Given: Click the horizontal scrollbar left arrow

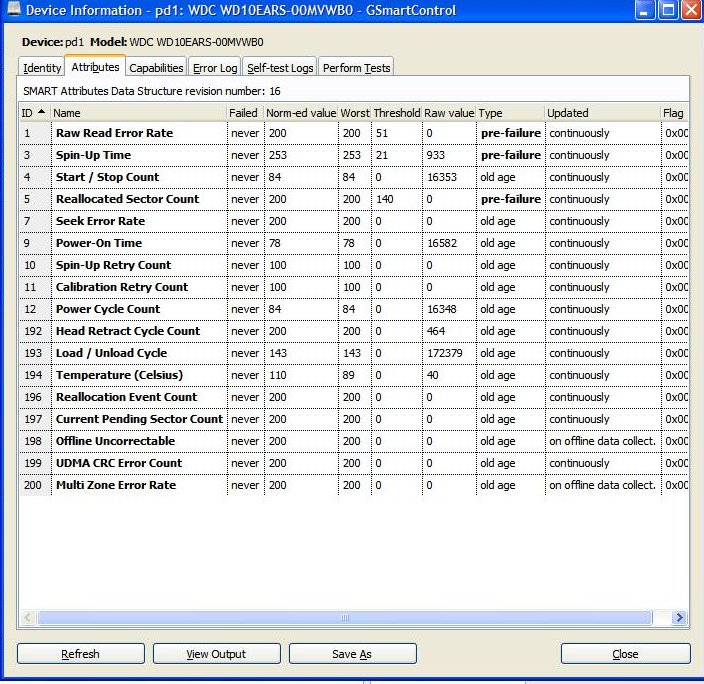Looking at the screenshot, I should tap(28, 618).
